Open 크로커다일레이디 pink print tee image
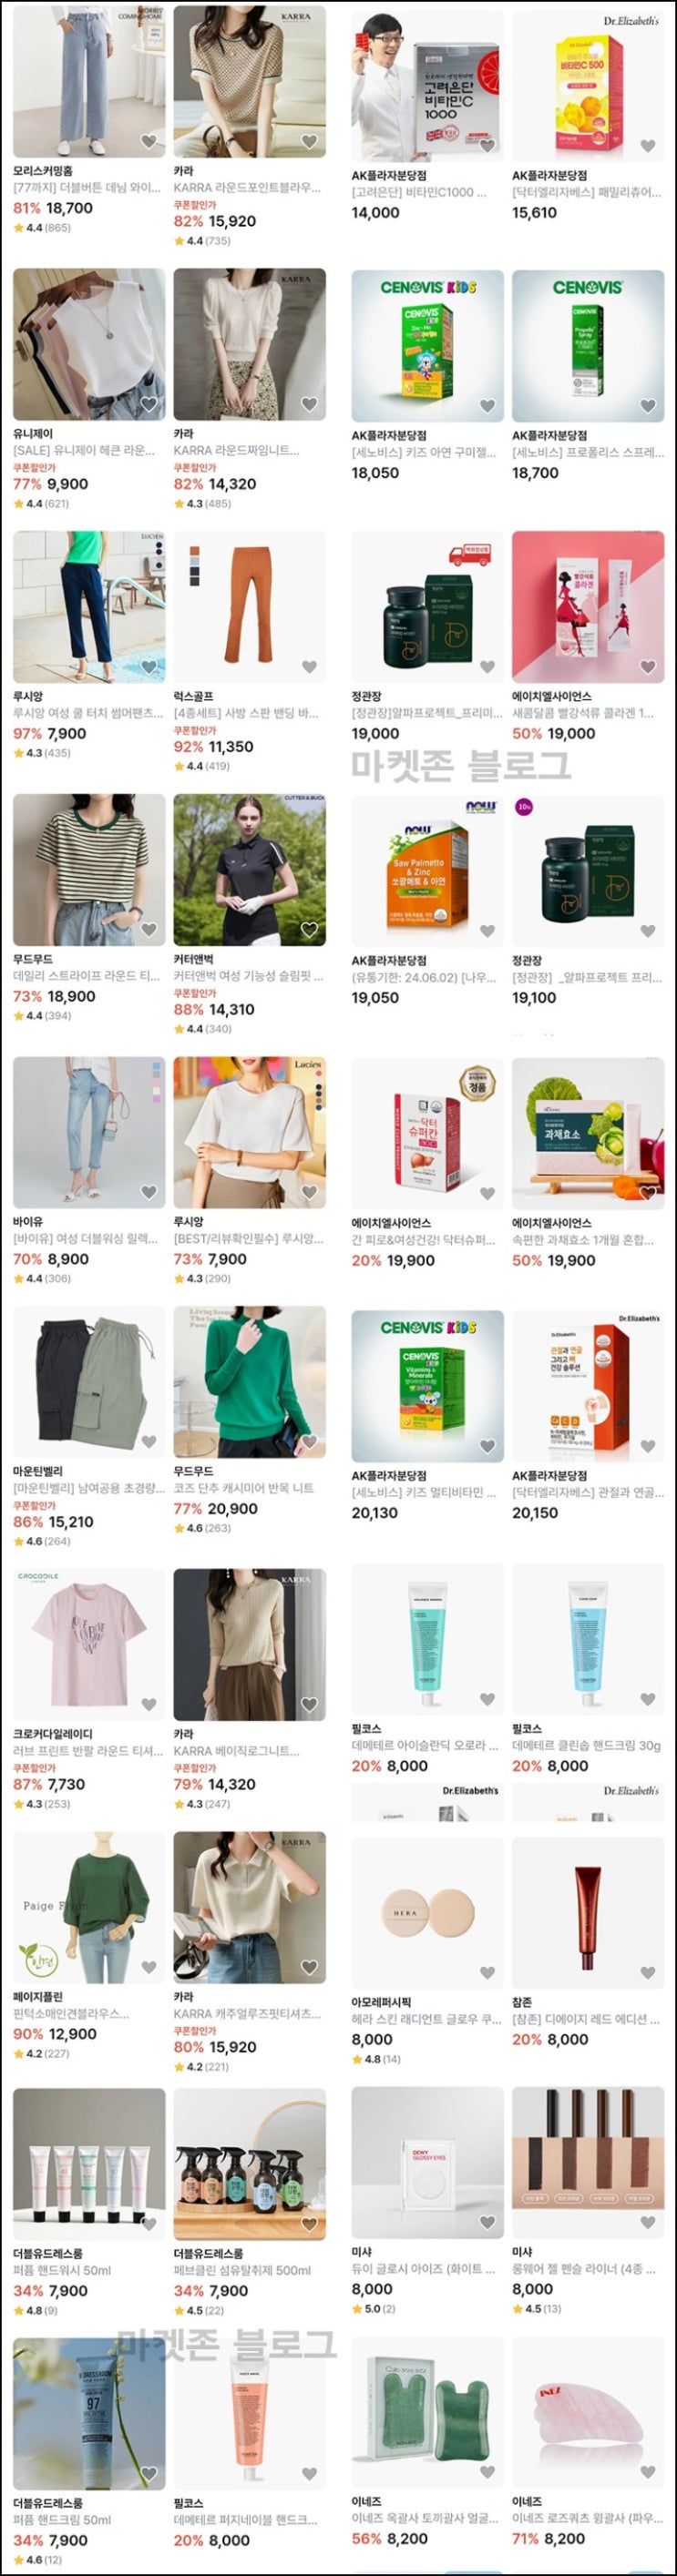This screenshot has width=677, height=2576. point(89,1645)
